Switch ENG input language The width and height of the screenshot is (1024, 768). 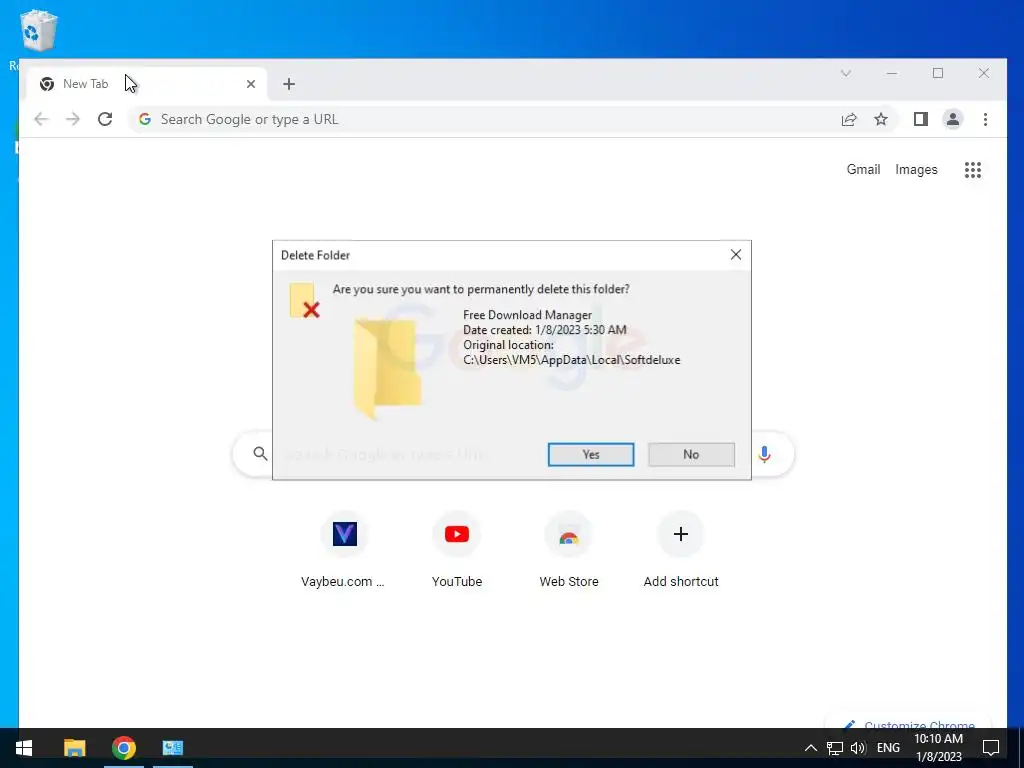(888, 748)
